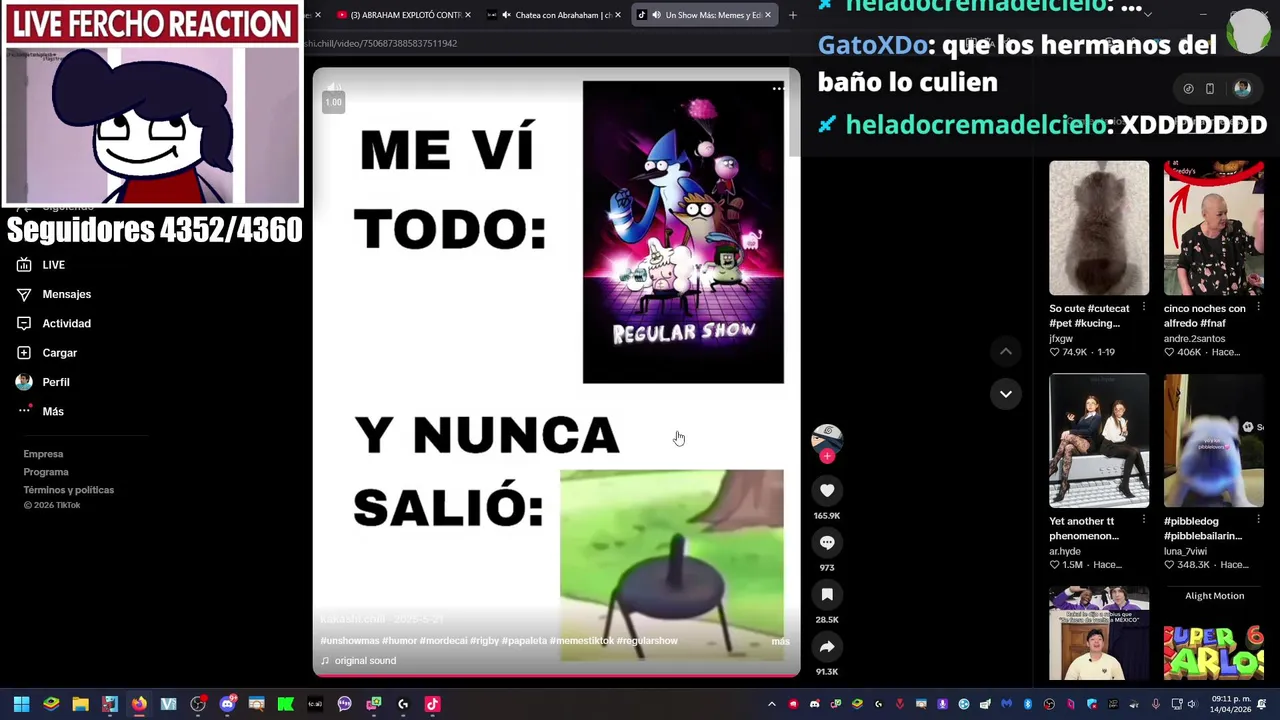Open 'cinco noches con alfredo' video thumbnail
This screenshot has width=1280, height=720.
click(x=1214, y=228)
